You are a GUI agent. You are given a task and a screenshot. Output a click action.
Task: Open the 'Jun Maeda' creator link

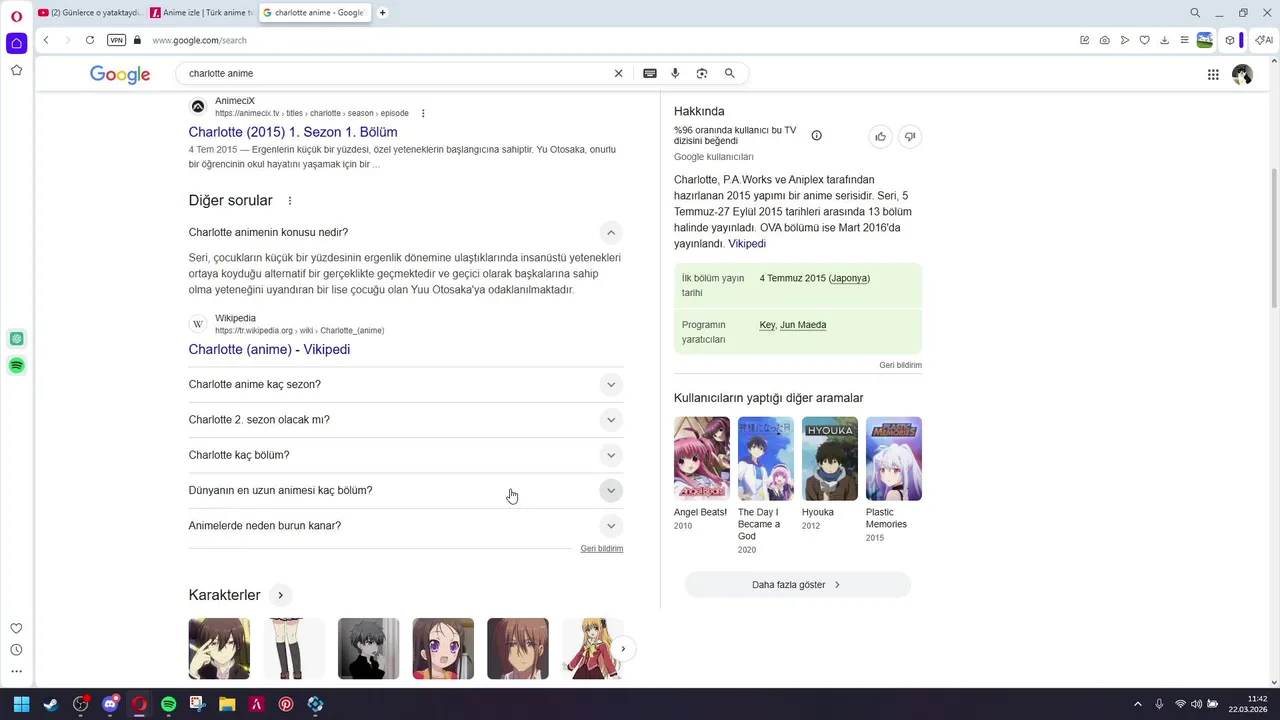[803, 325]
